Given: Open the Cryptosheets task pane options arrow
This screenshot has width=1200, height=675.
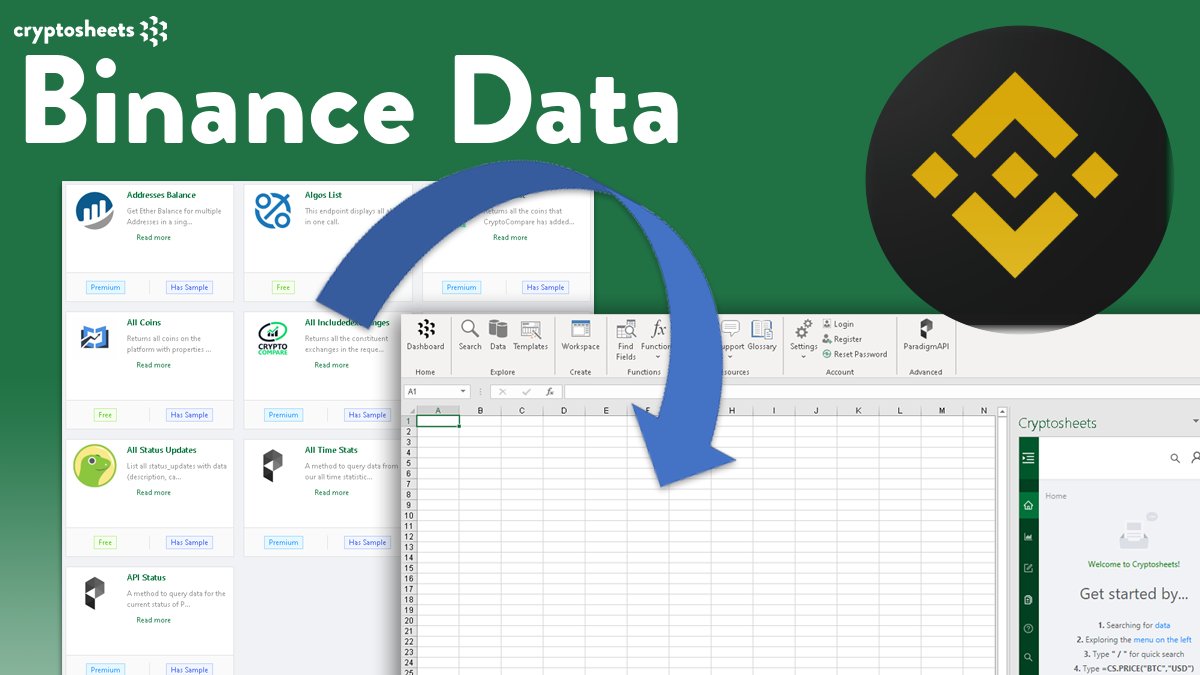Looking at the screenshot, I should (x=1195, y=422).
